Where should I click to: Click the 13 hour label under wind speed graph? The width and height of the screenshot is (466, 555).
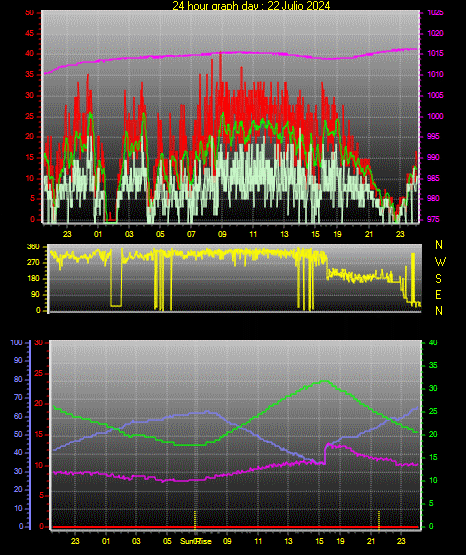pyautogui.click(x=284, y=234)
